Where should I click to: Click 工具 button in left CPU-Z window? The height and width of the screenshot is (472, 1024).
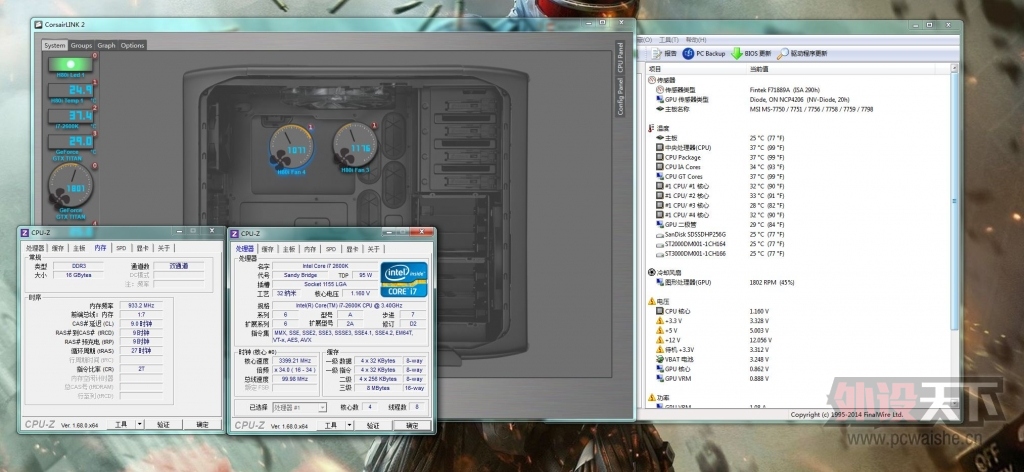tap(121, 424)
